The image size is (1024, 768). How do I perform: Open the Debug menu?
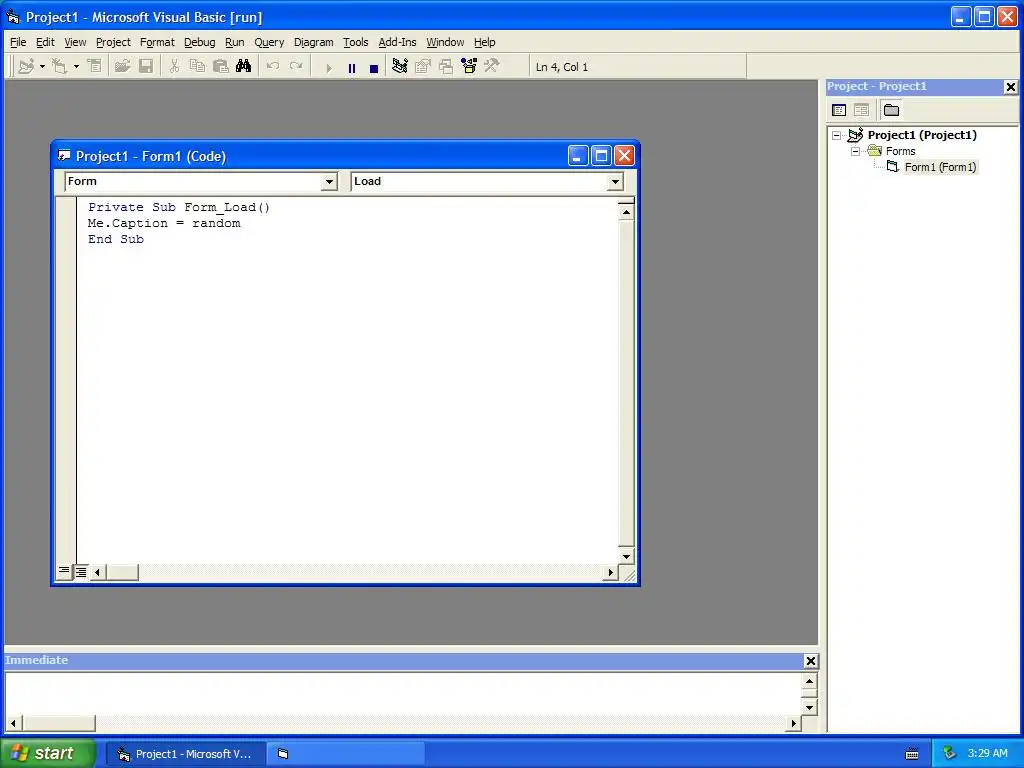199,42
